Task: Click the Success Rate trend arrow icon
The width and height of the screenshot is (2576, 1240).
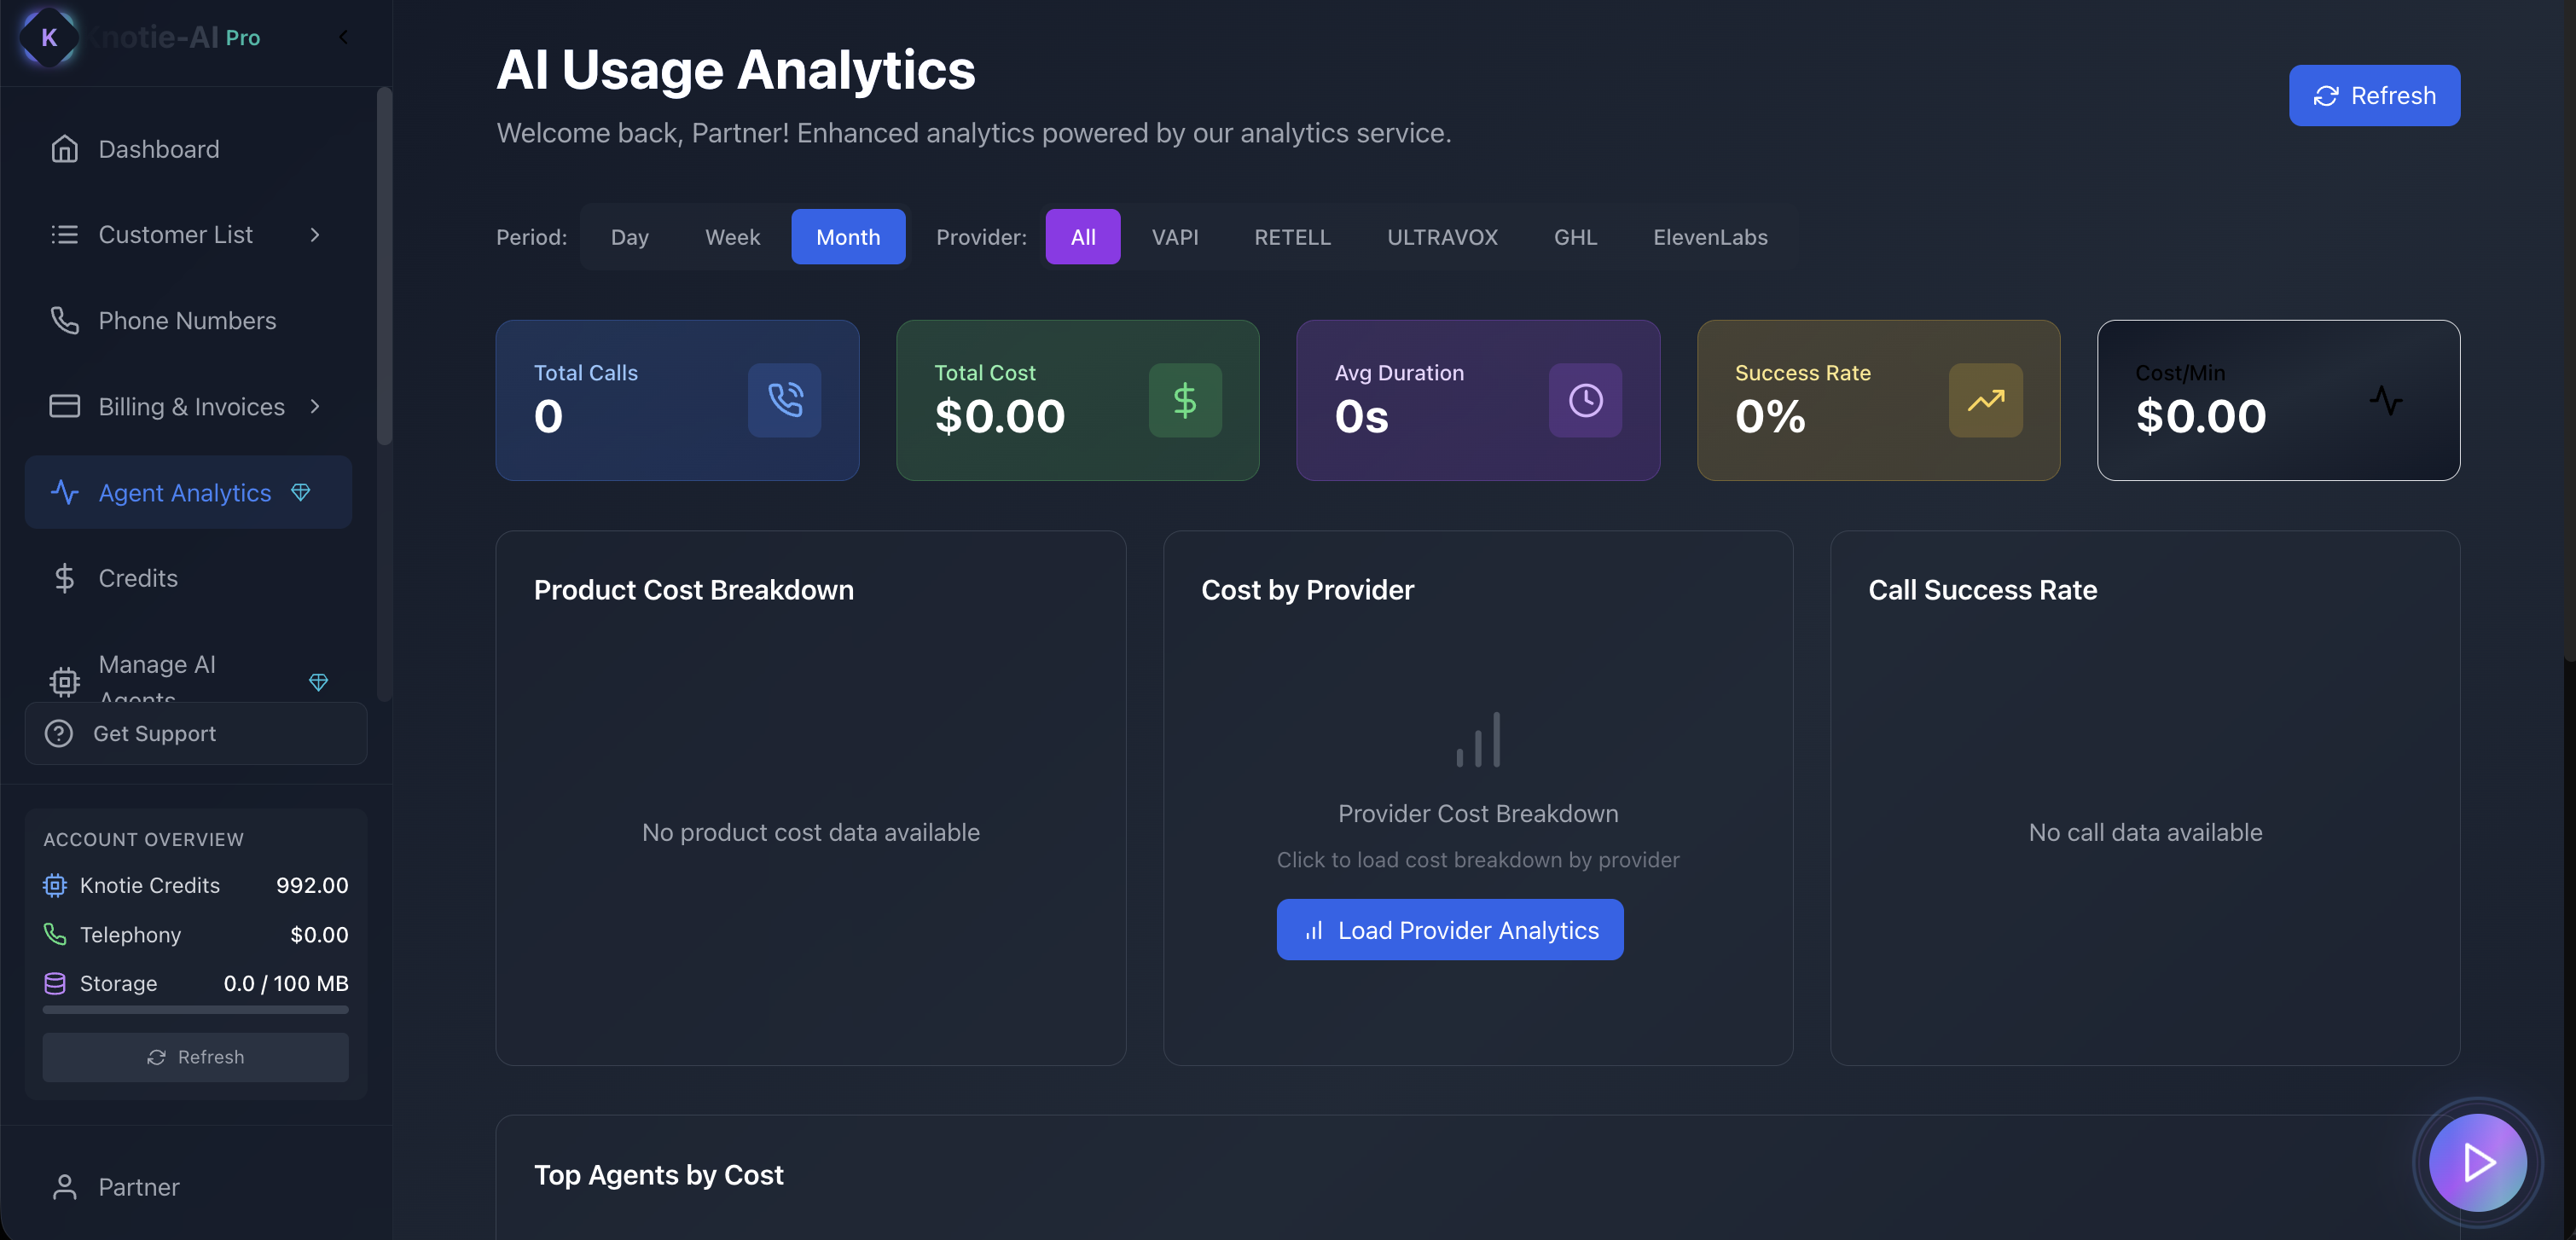Action: [1985, 400]
